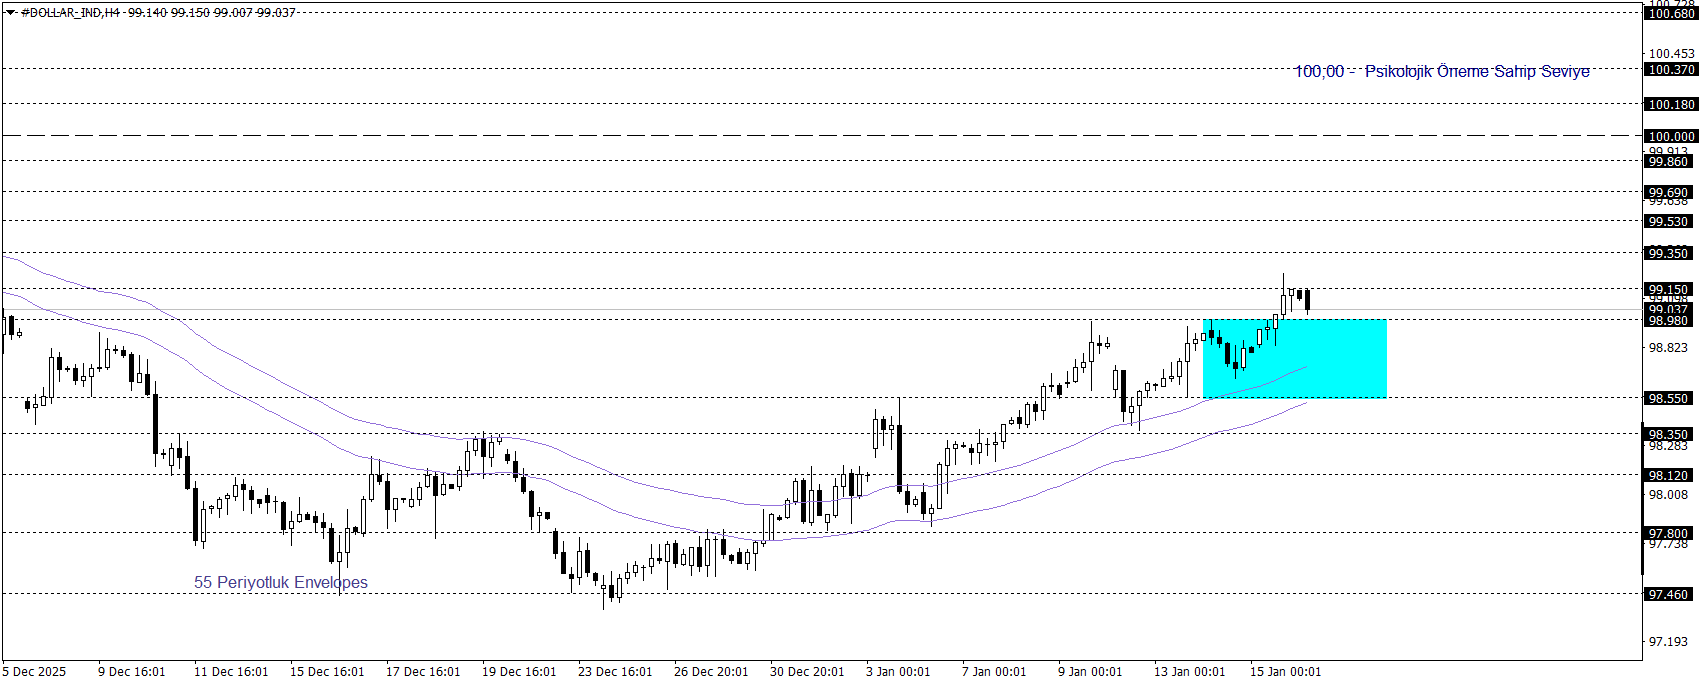Click the 9 Dec 16:01 time label

132,671
